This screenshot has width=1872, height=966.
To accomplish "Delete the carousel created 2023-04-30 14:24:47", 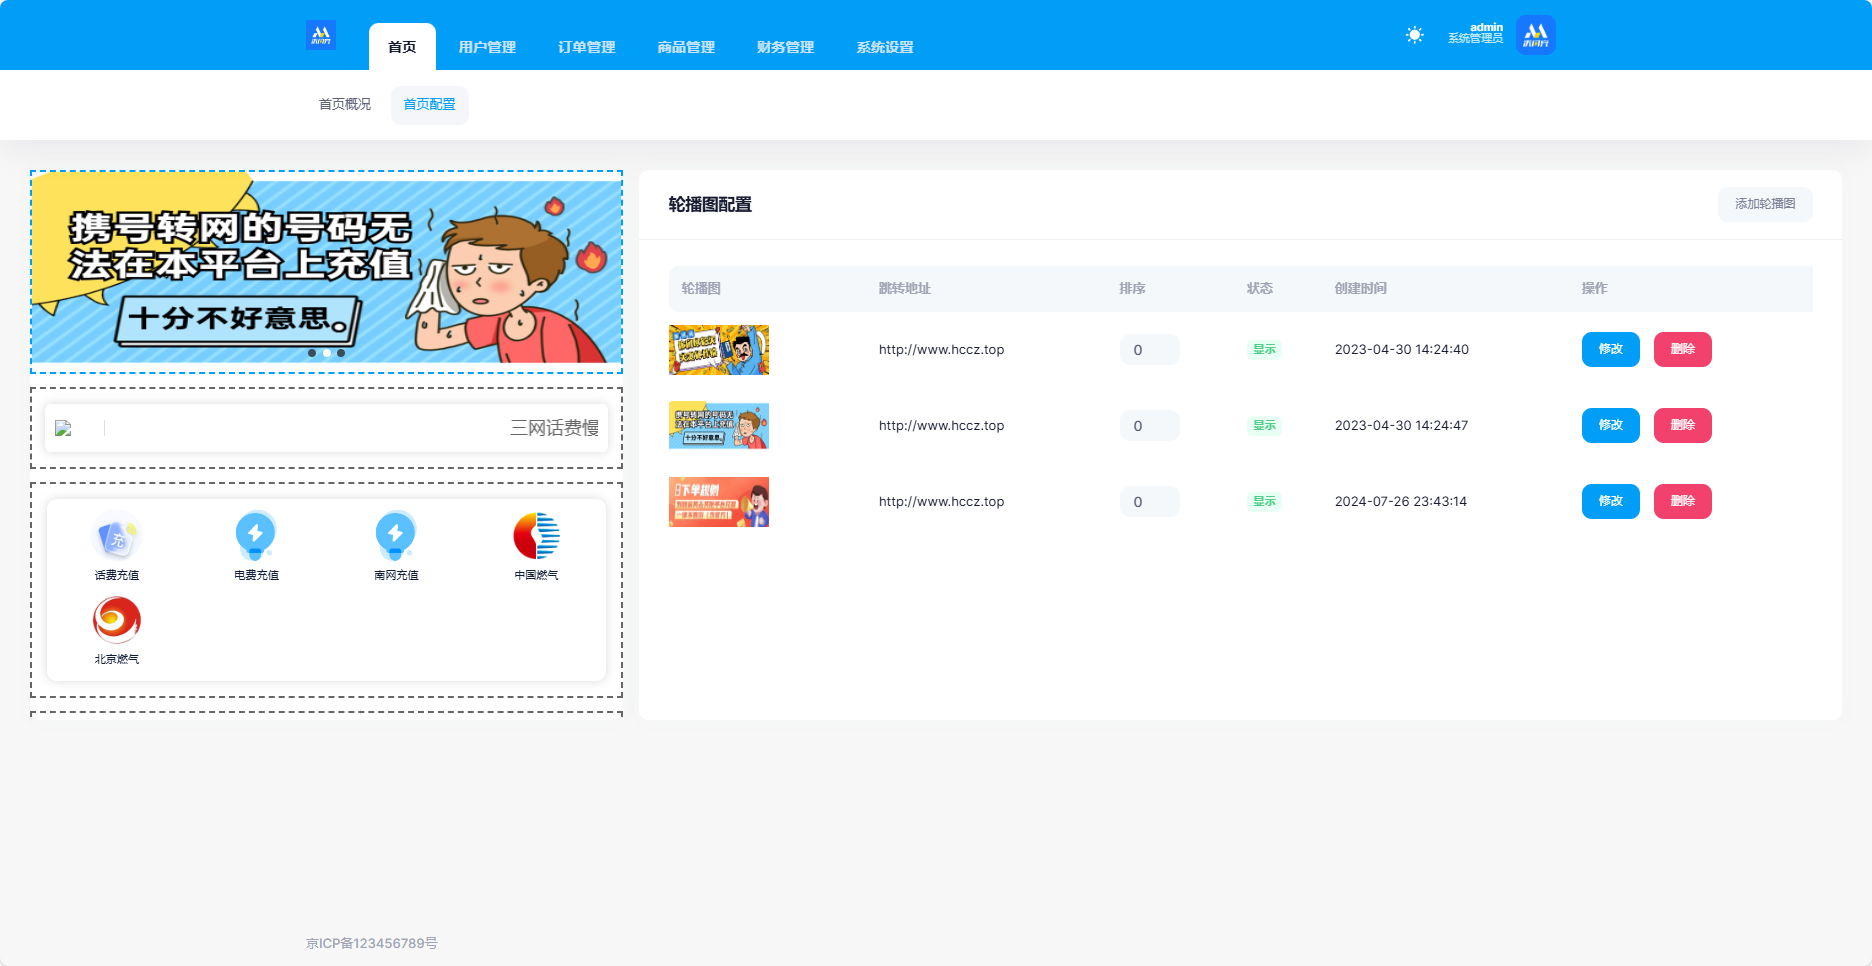I will pyautogui.click(x=1682, y=426).
